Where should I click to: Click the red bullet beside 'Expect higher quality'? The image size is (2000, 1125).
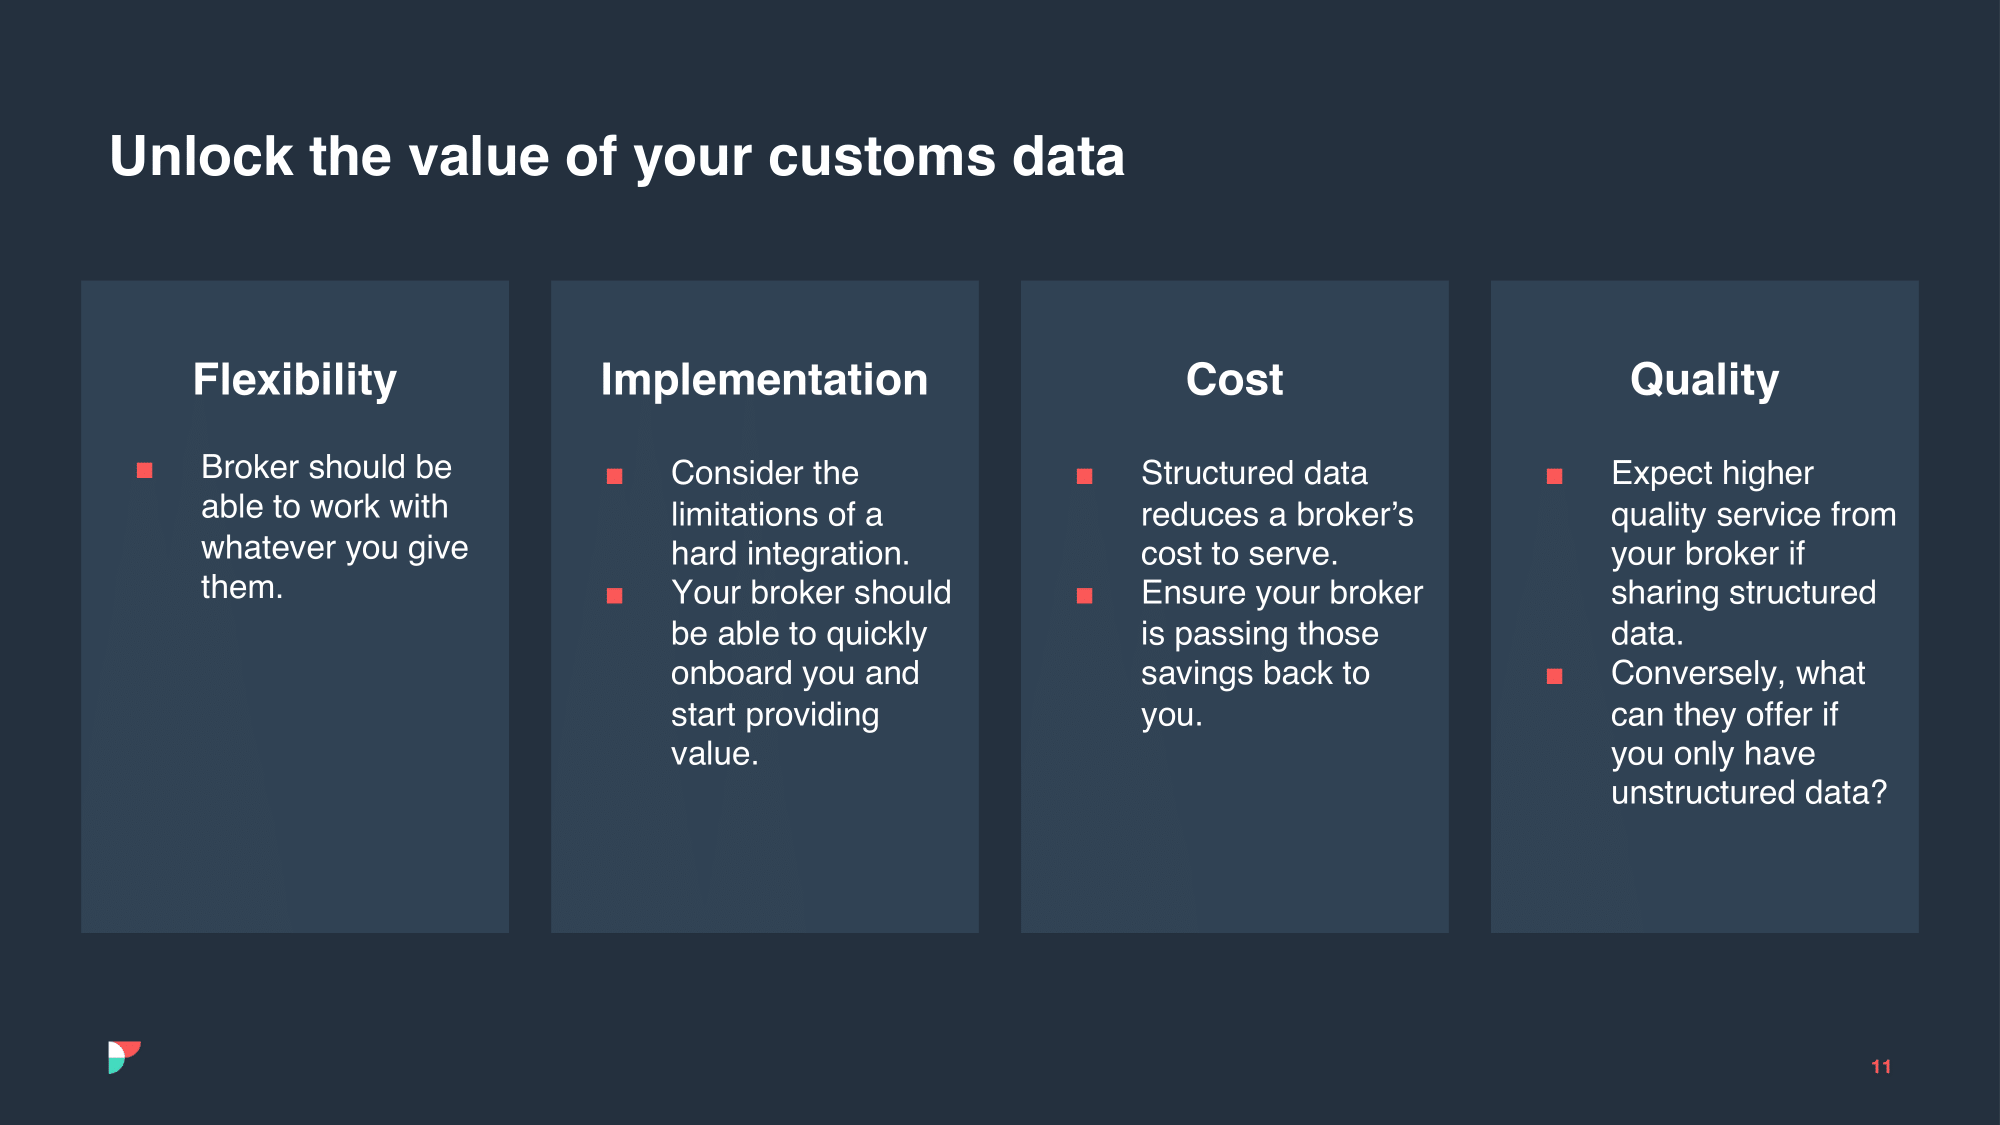(x=1555, y=476)
